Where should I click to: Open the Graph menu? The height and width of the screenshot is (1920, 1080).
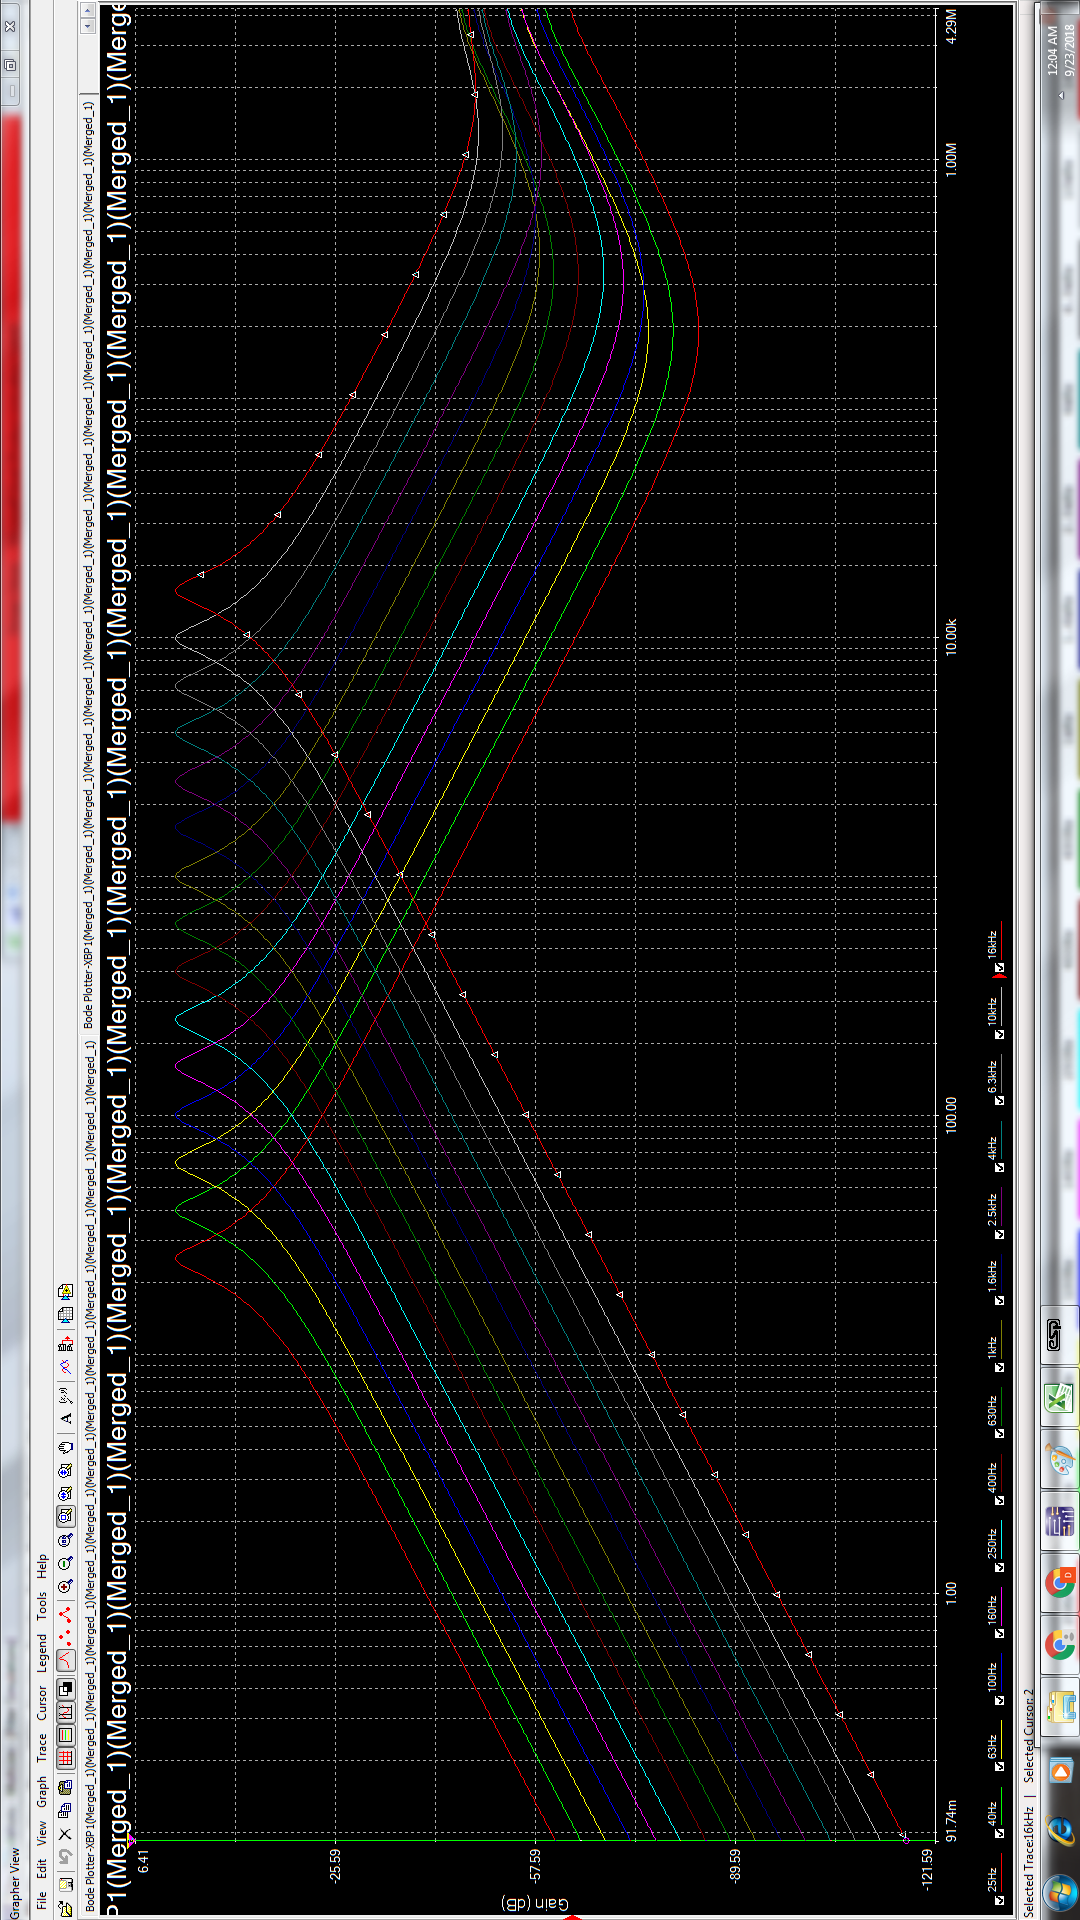pos(42,1790)
